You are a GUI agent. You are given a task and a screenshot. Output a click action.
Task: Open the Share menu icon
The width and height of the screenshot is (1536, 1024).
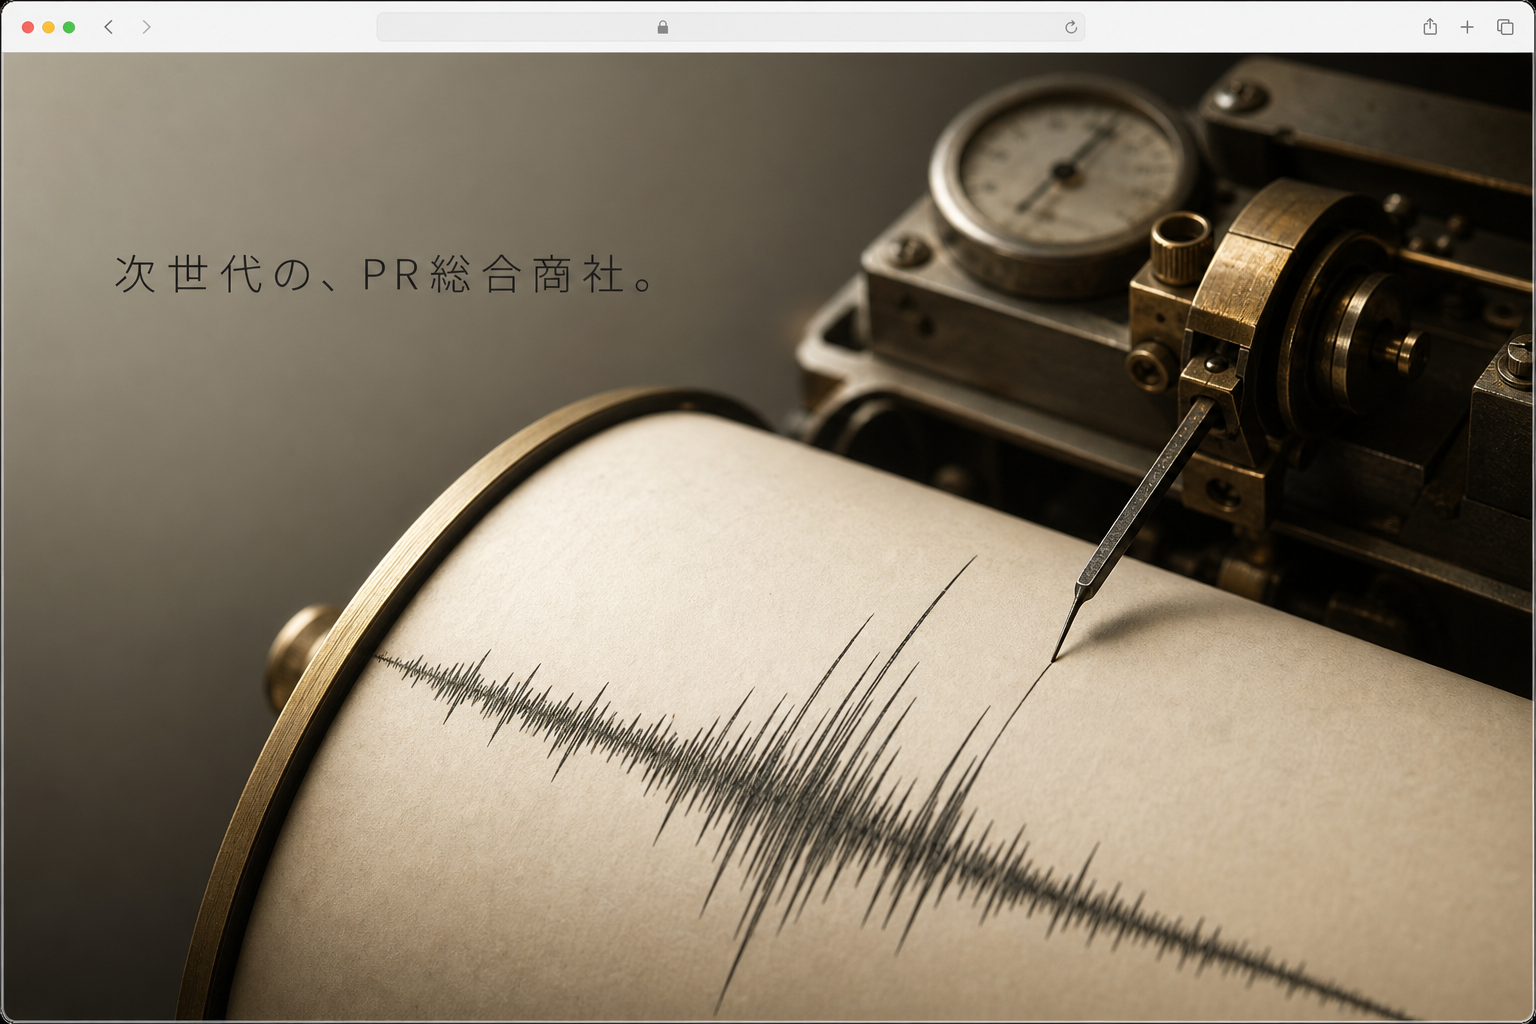tap(1430, 27)
